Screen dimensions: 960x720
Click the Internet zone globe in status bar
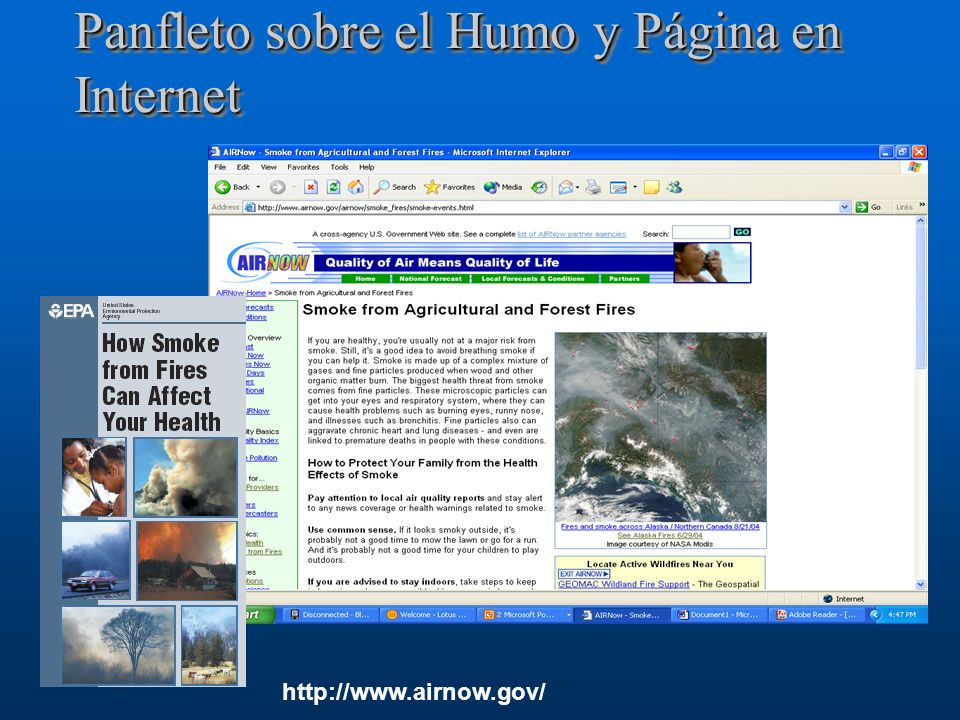coord(828,599)
